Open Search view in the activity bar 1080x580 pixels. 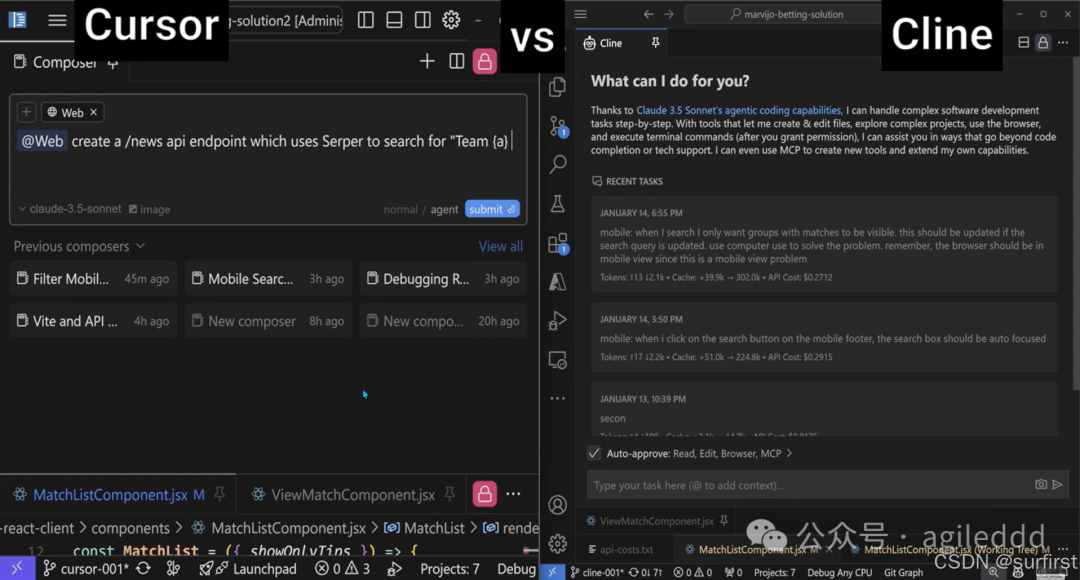558,164
